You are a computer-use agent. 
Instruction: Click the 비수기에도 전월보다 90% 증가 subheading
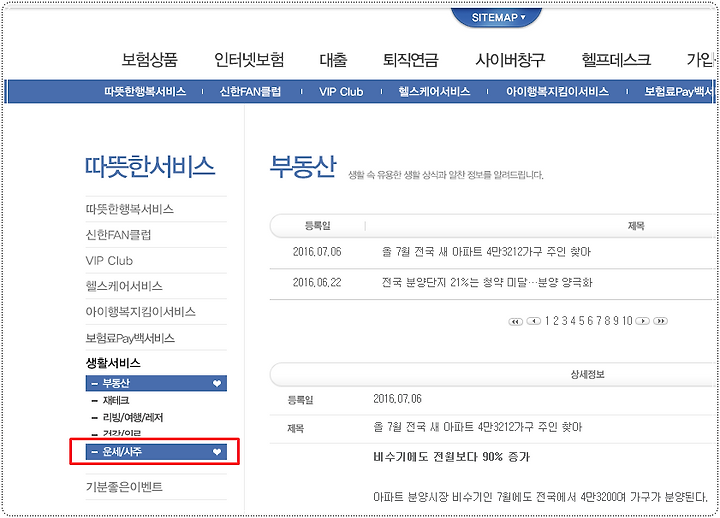coord(452,457)
